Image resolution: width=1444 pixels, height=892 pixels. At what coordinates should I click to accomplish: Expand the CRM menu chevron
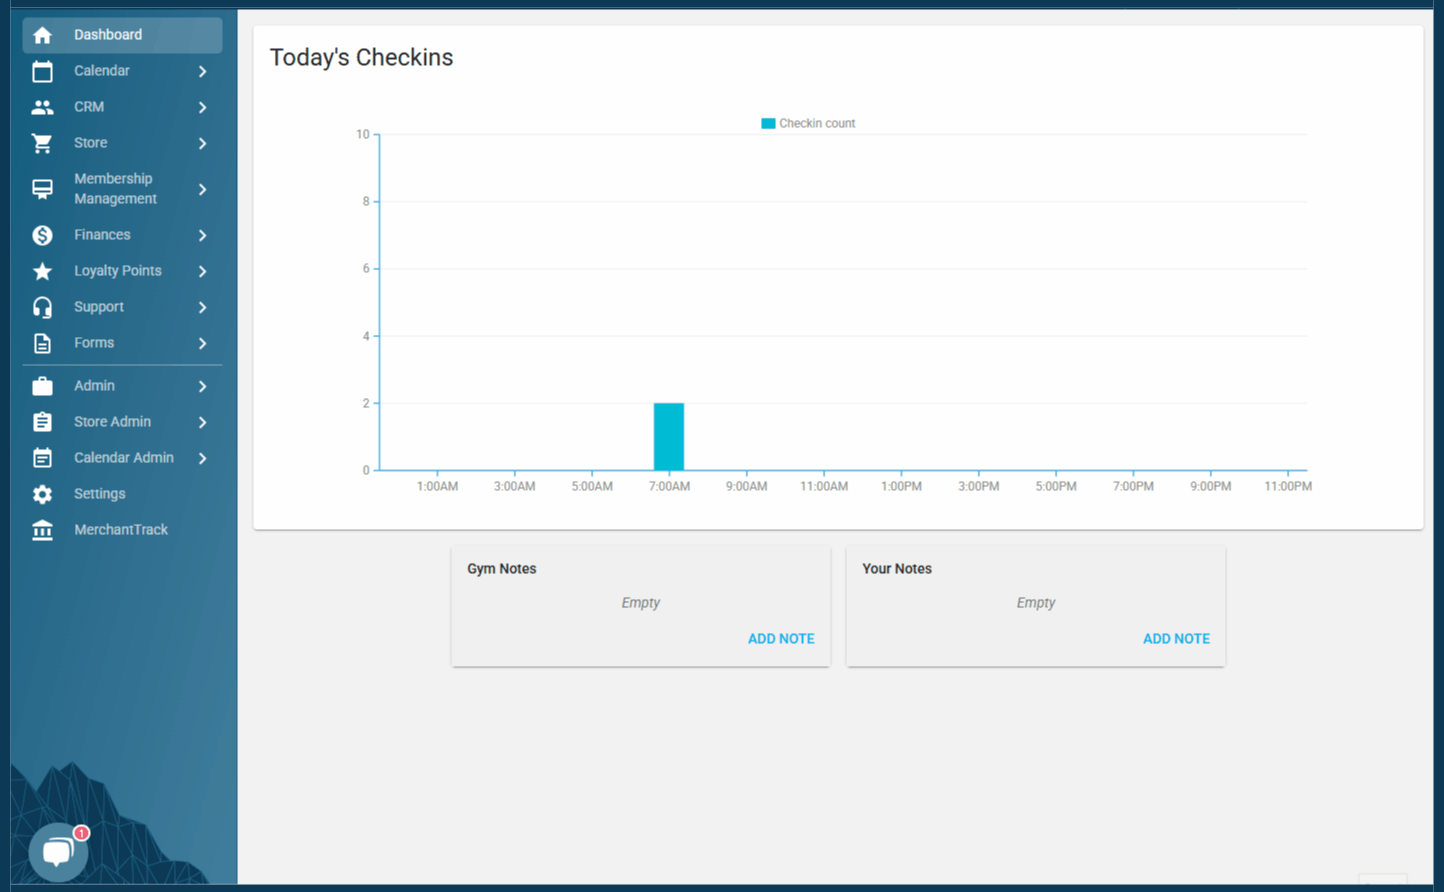pyautogui.click(x=202, y=107)
